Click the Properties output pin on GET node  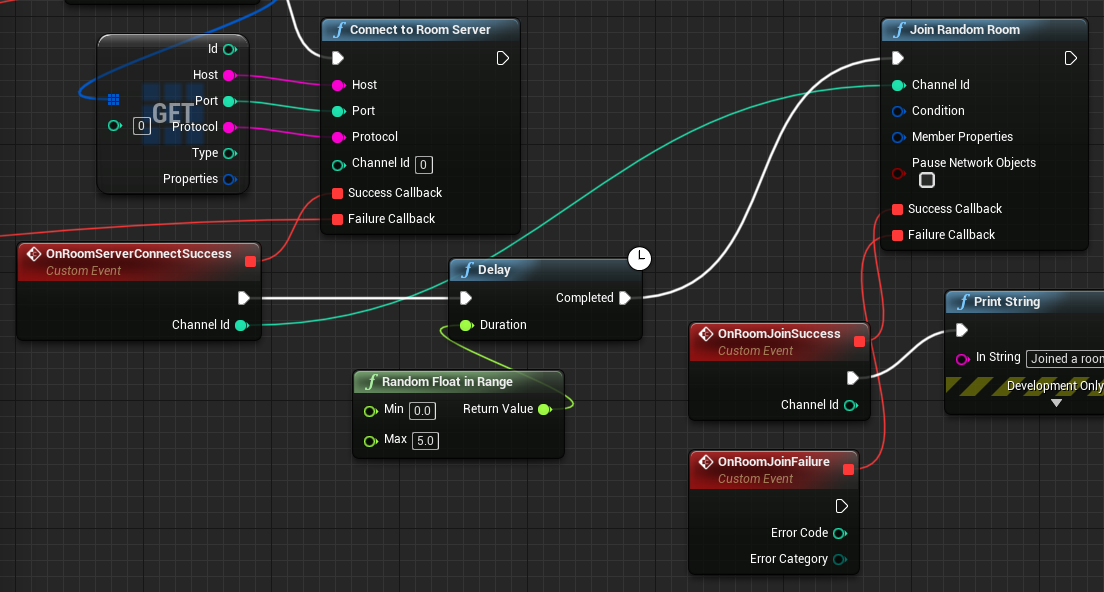pyautogui.click(x=230, y=180)
